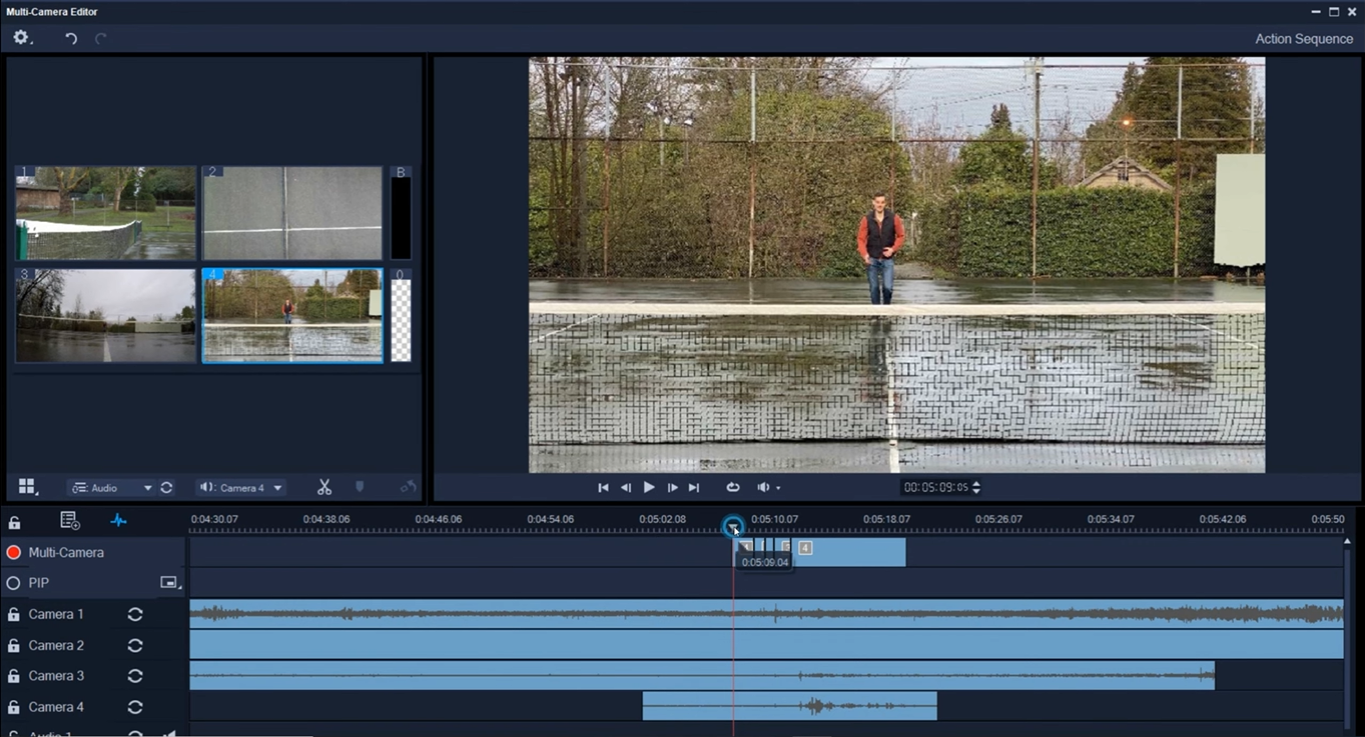Lock the Camera 2 track padlock

[x=14, y=645]
